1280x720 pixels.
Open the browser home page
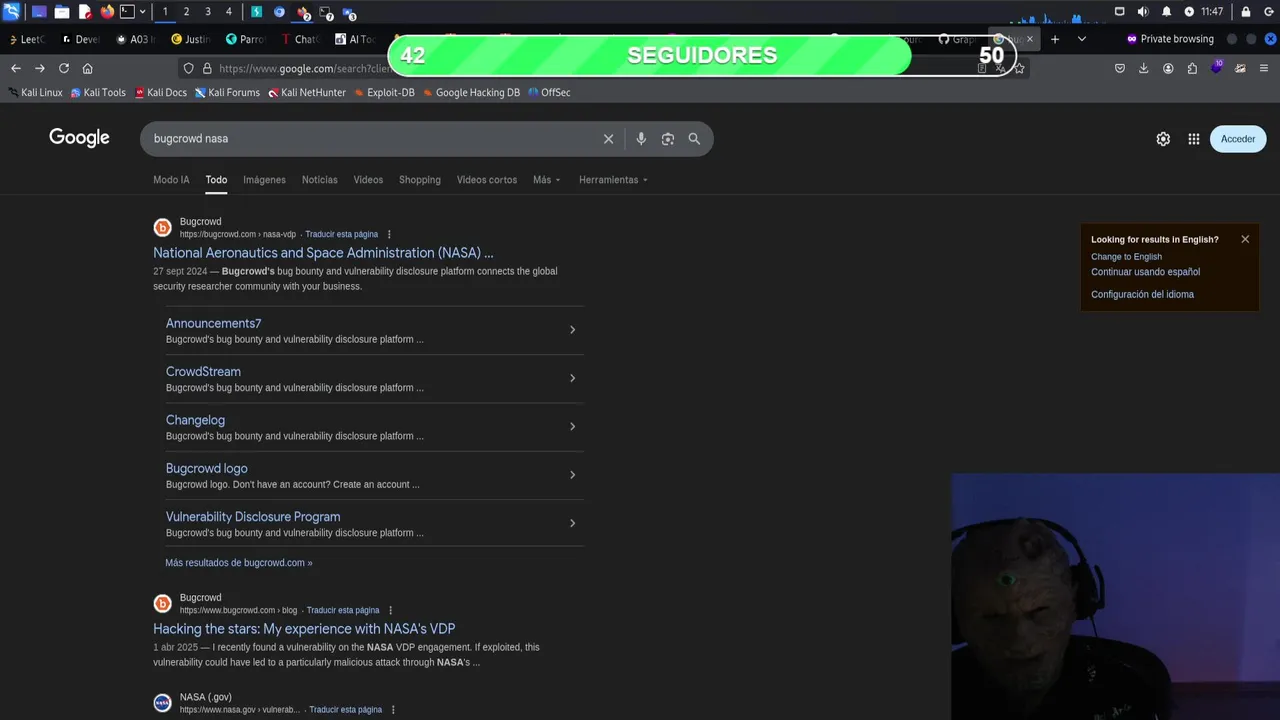coord(88,68)
